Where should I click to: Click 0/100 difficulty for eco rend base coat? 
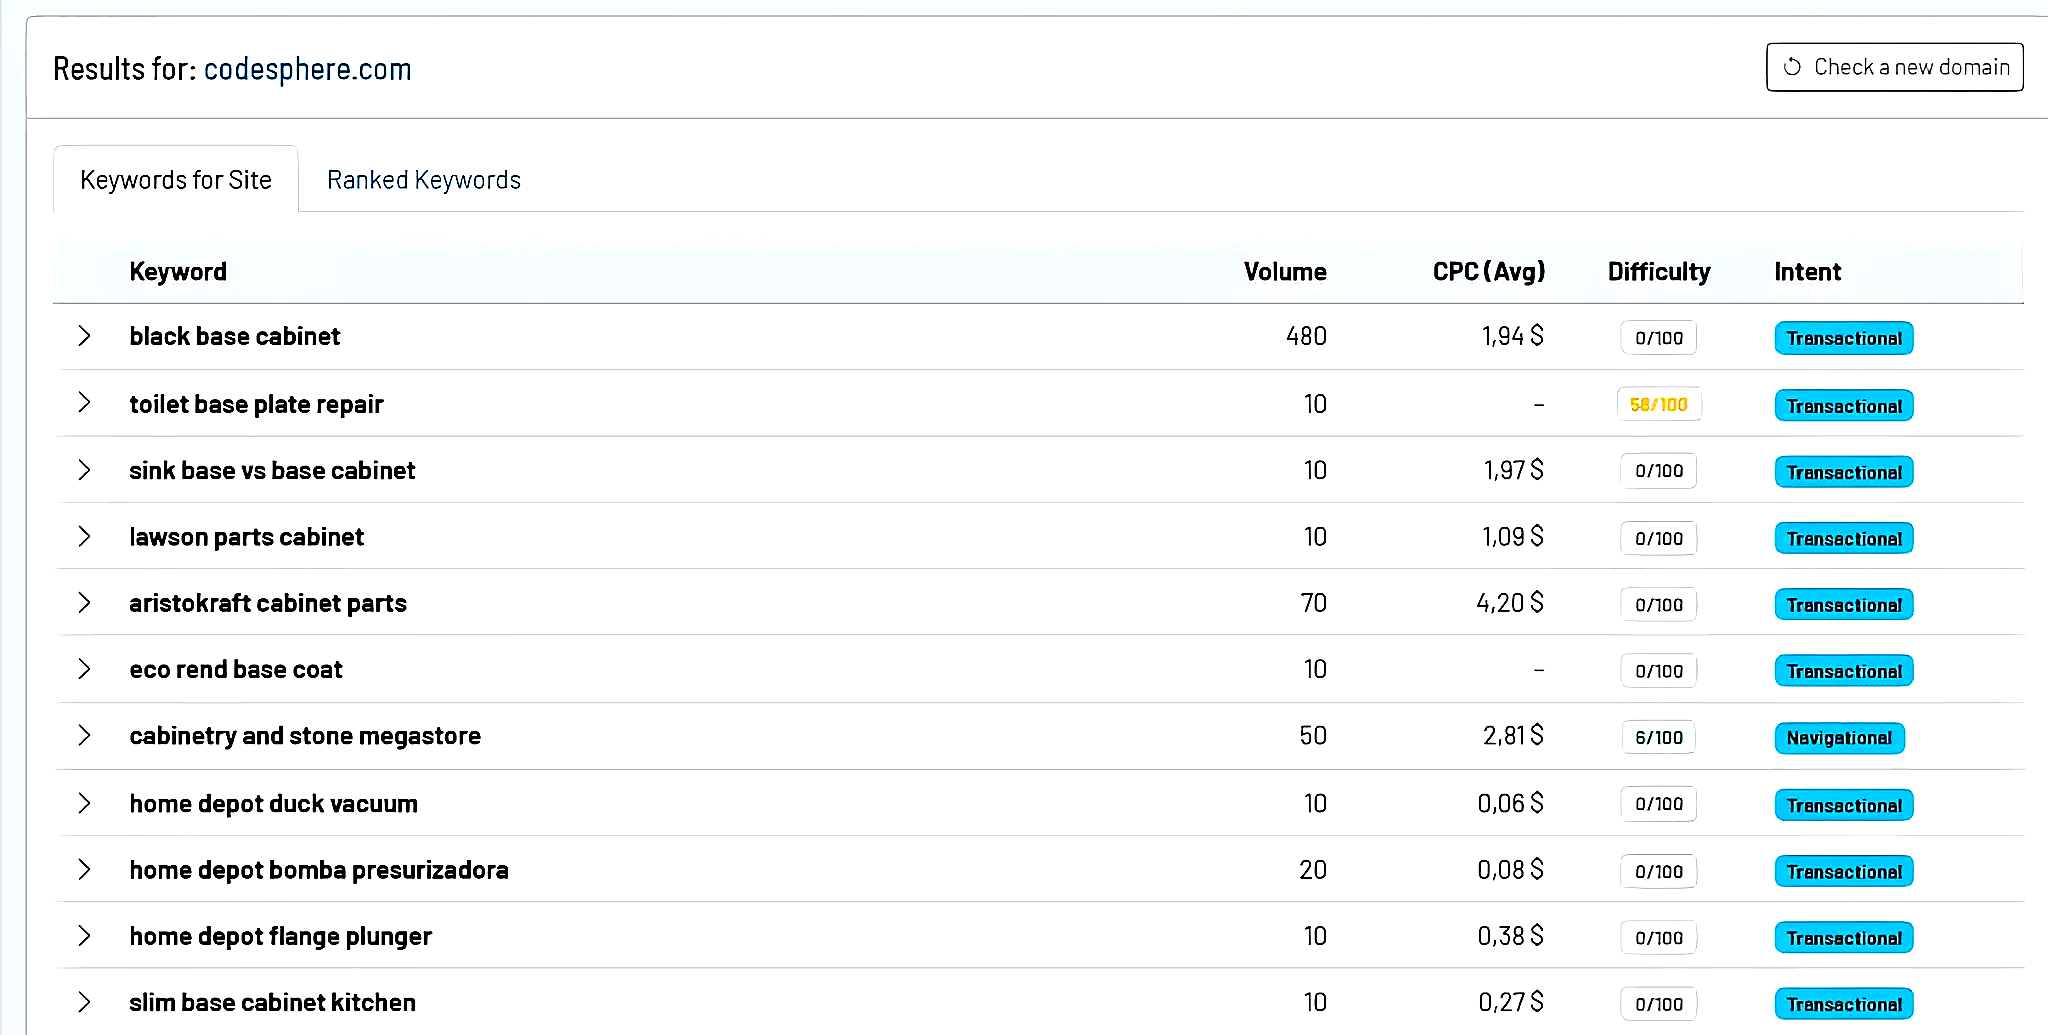(x=1659, y=671)
